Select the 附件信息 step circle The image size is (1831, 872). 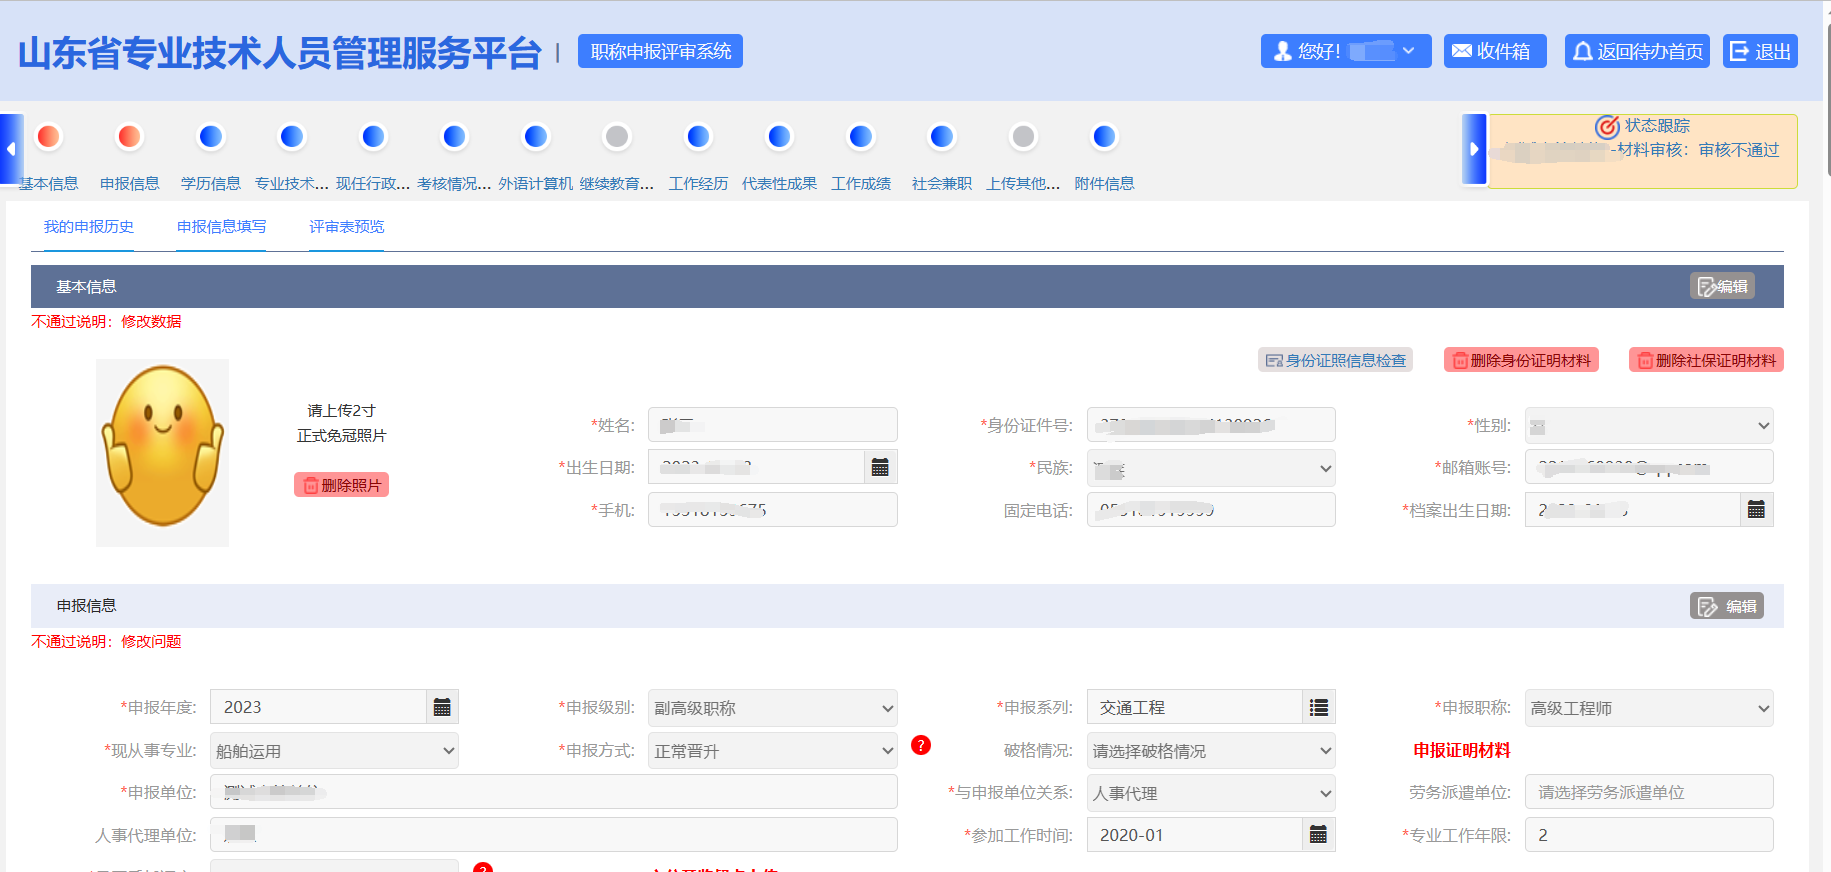pos(1104,137)
